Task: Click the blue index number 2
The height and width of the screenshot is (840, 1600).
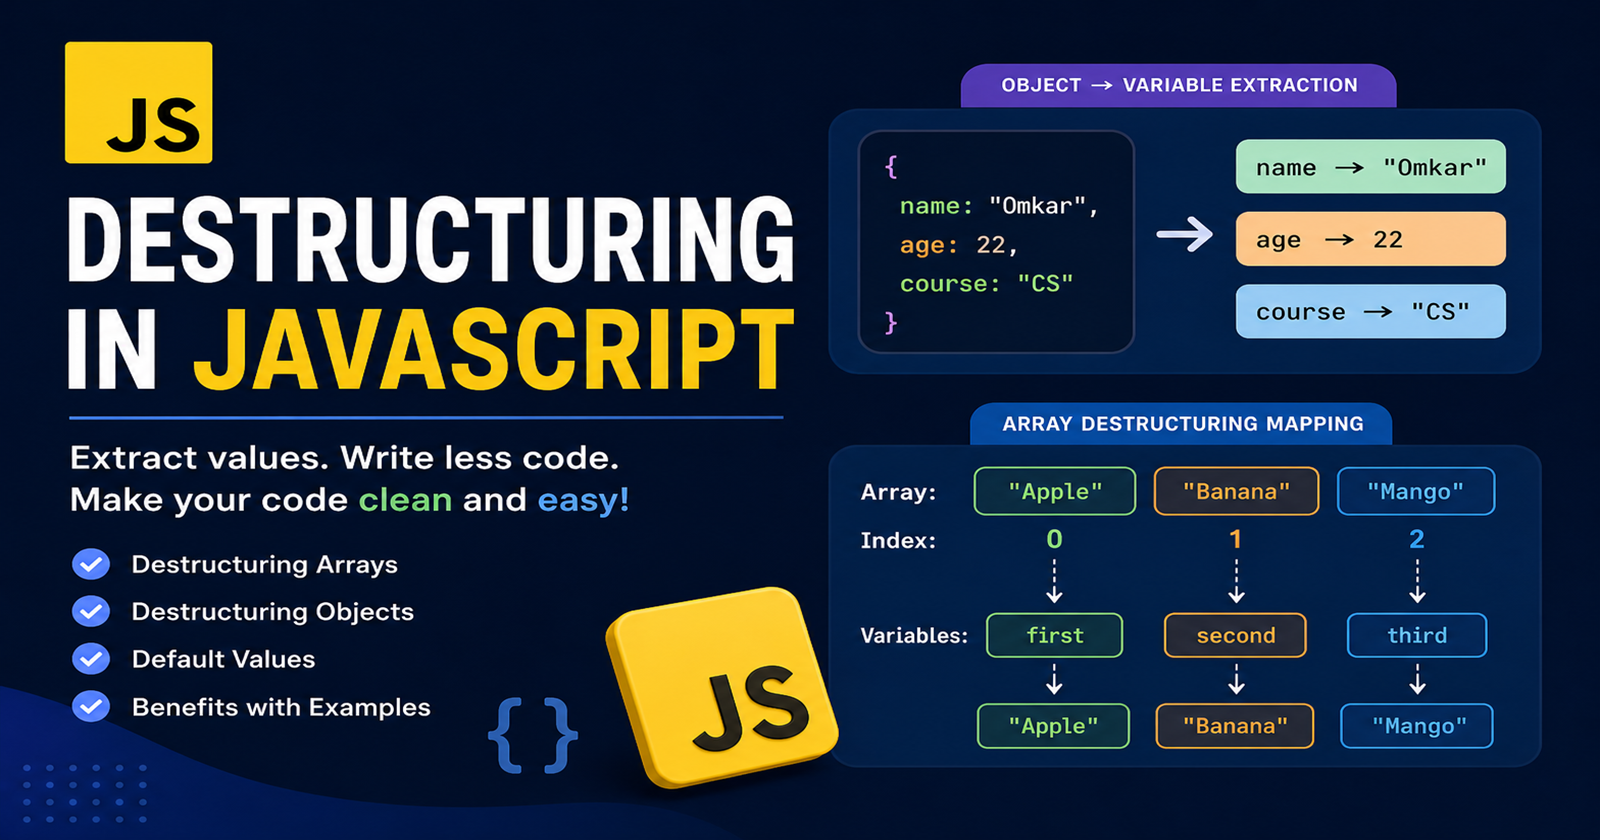Action: [x=1417, y=539]
